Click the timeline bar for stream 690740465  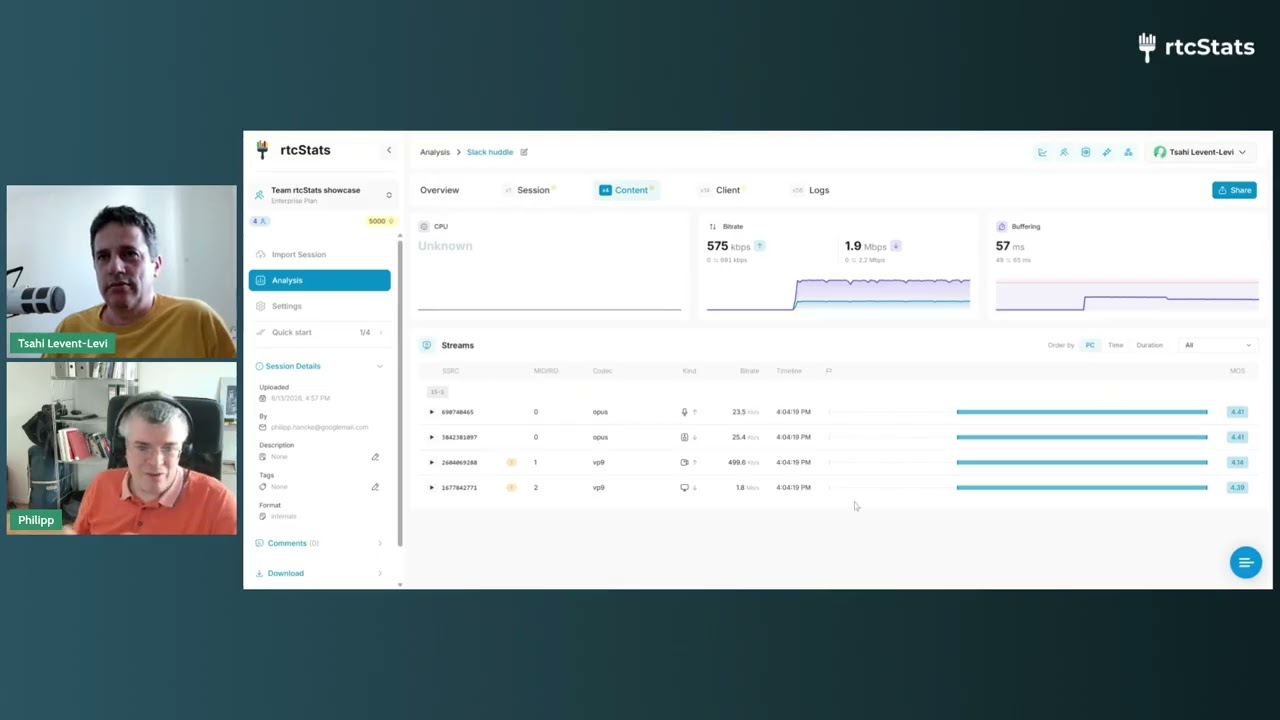point(1082,412)
